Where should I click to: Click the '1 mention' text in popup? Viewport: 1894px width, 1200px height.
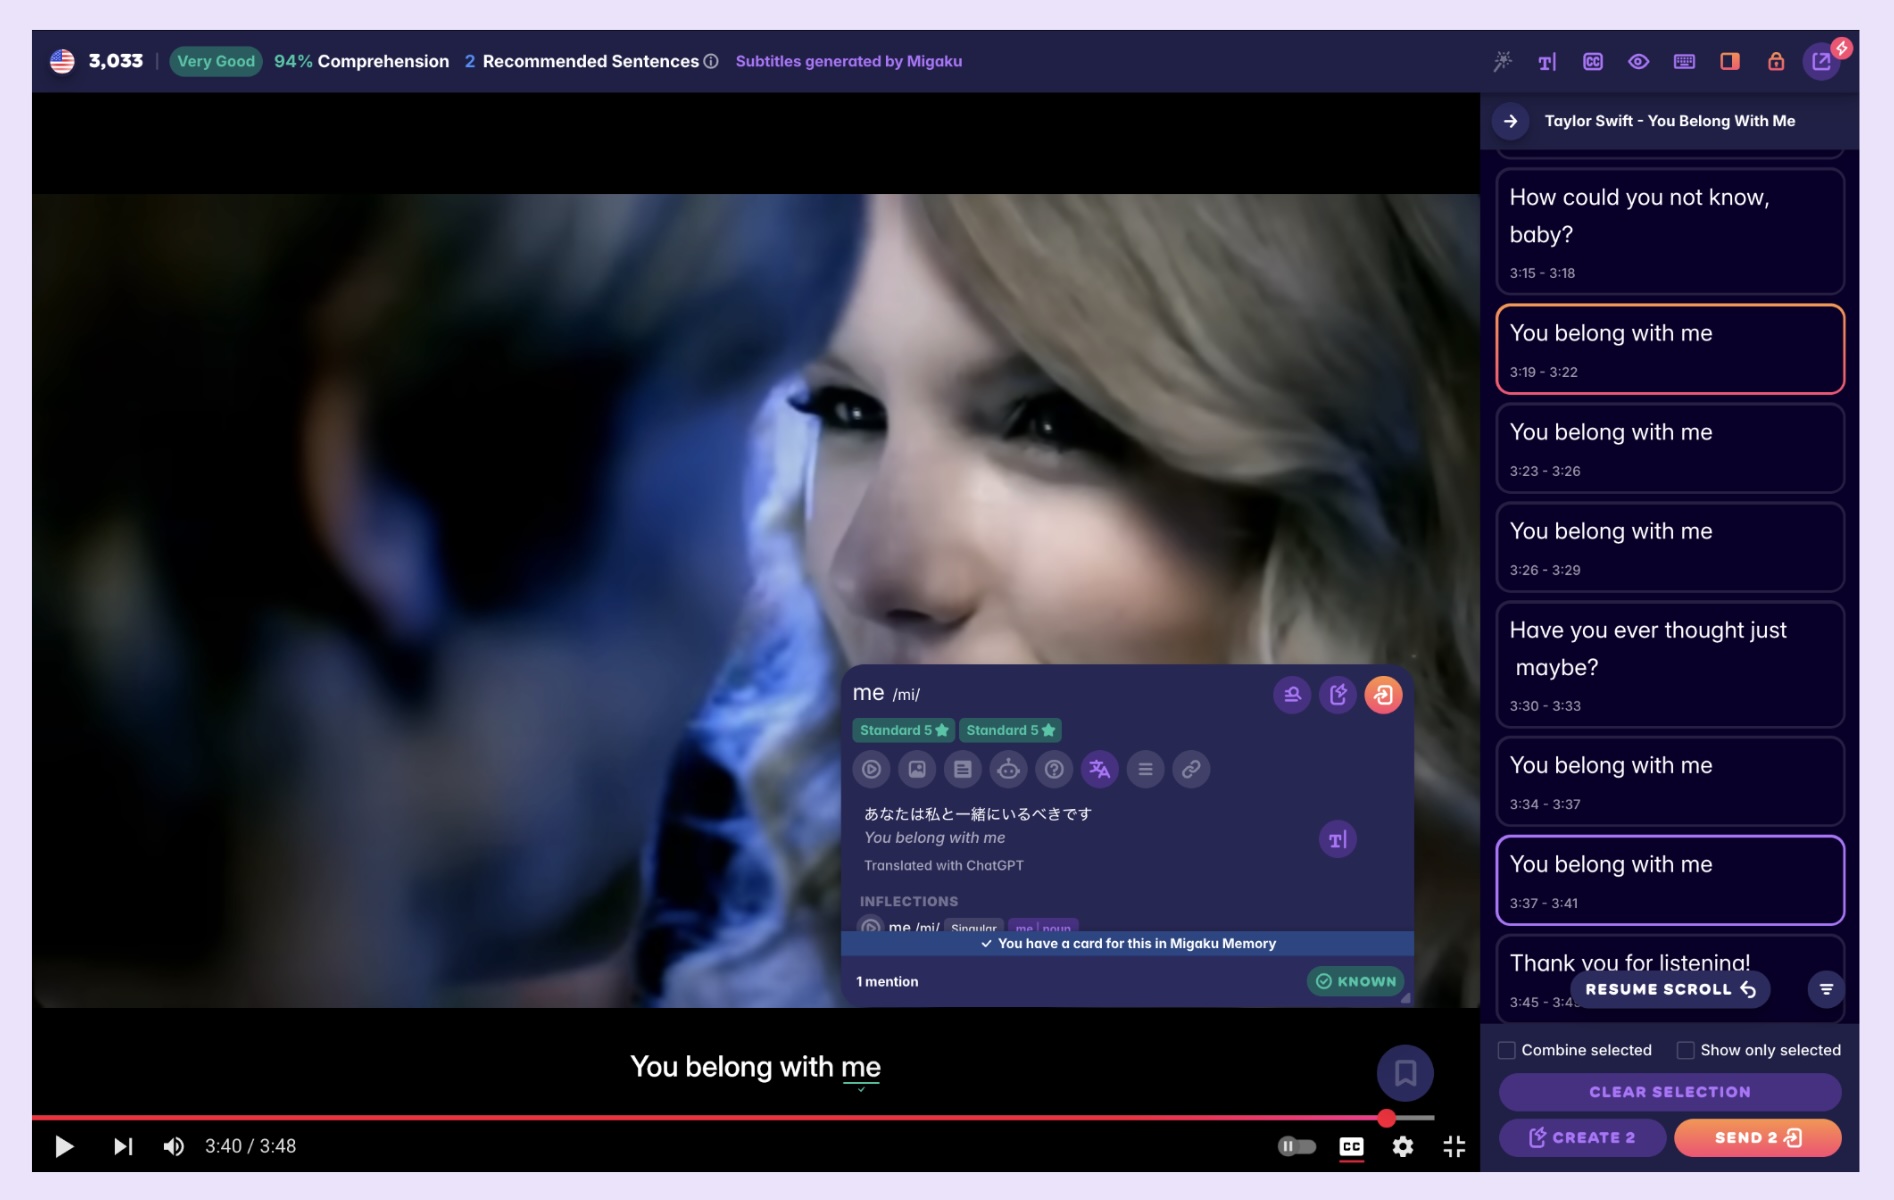[887, 981]
